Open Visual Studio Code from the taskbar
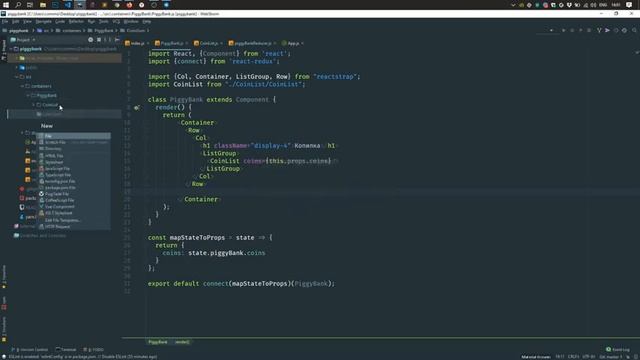This screenshot has height=360, width=640. tap(67, 5)
